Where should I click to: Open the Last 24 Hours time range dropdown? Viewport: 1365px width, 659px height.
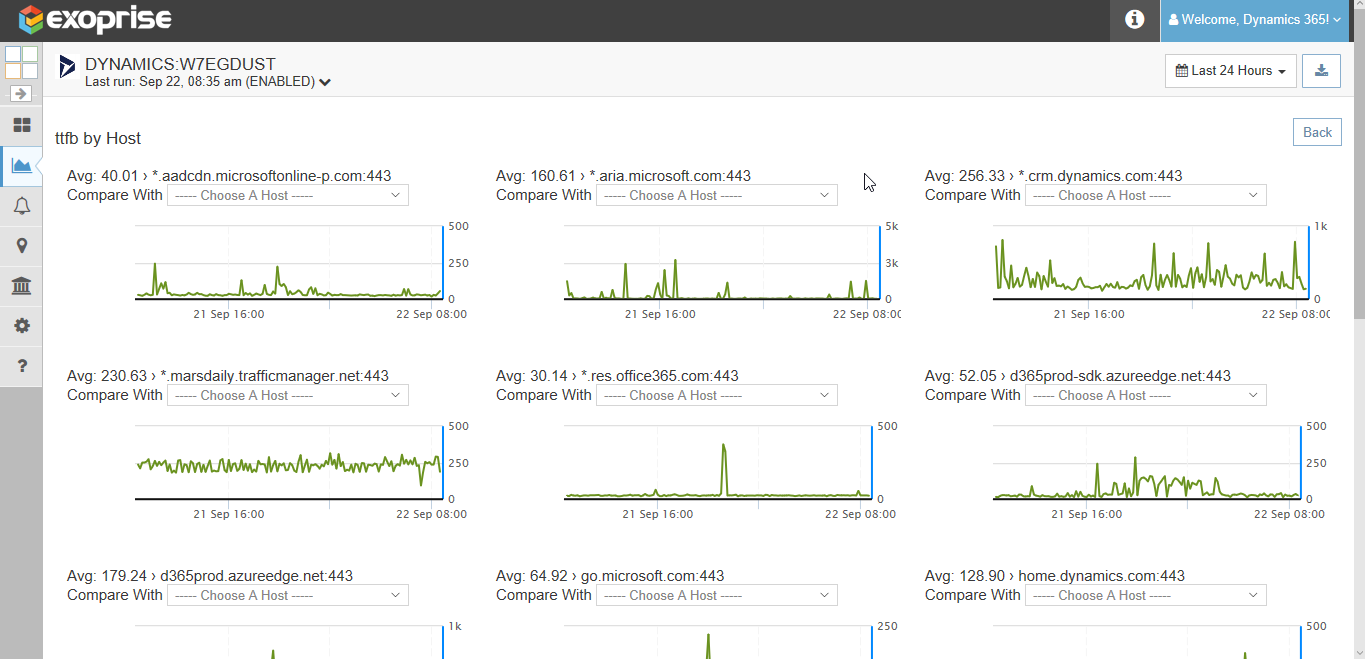click(x=1230, y=71)
